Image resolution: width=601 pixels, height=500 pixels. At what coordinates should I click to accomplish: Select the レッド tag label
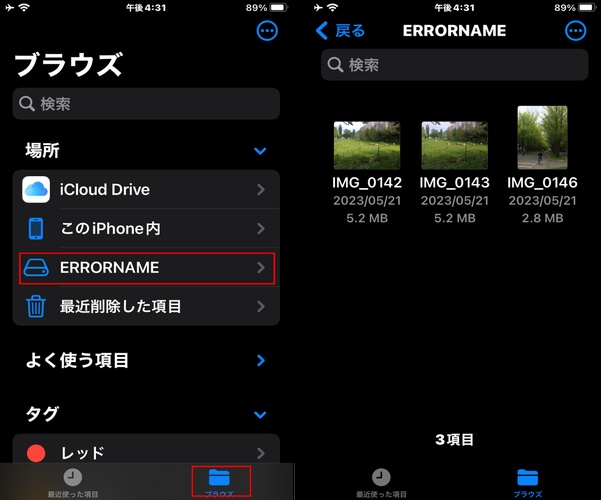[x=82, y=453]
